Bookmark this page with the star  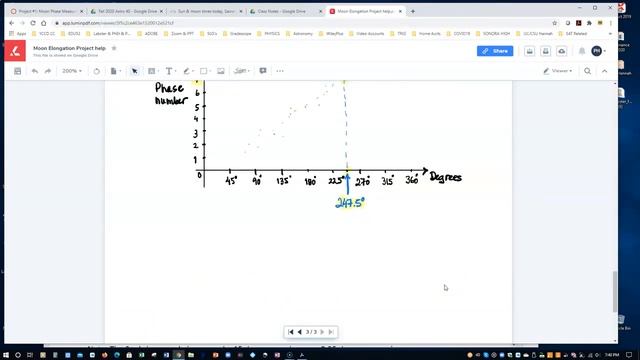[554, 23]
